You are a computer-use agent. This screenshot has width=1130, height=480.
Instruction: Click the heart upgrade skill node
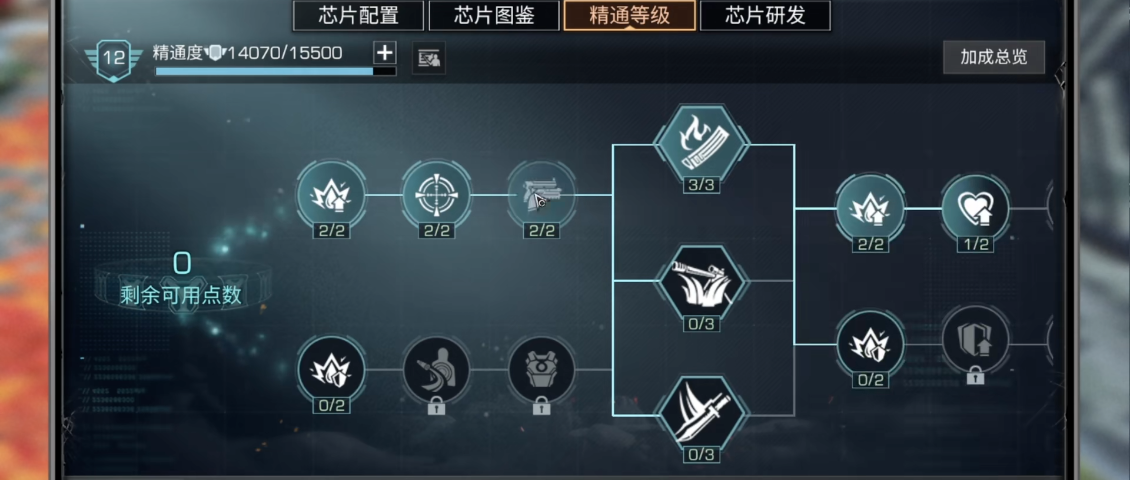975,208
